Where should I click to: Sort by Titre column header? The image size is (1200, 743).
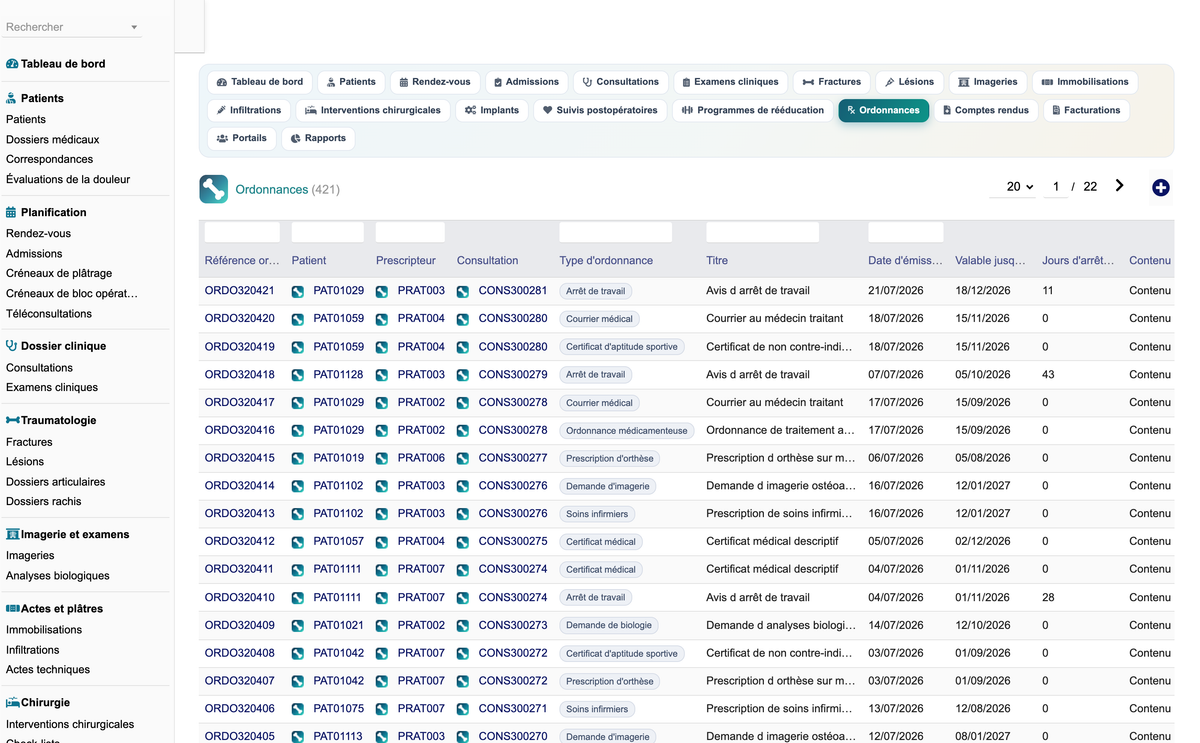[717, 261]
